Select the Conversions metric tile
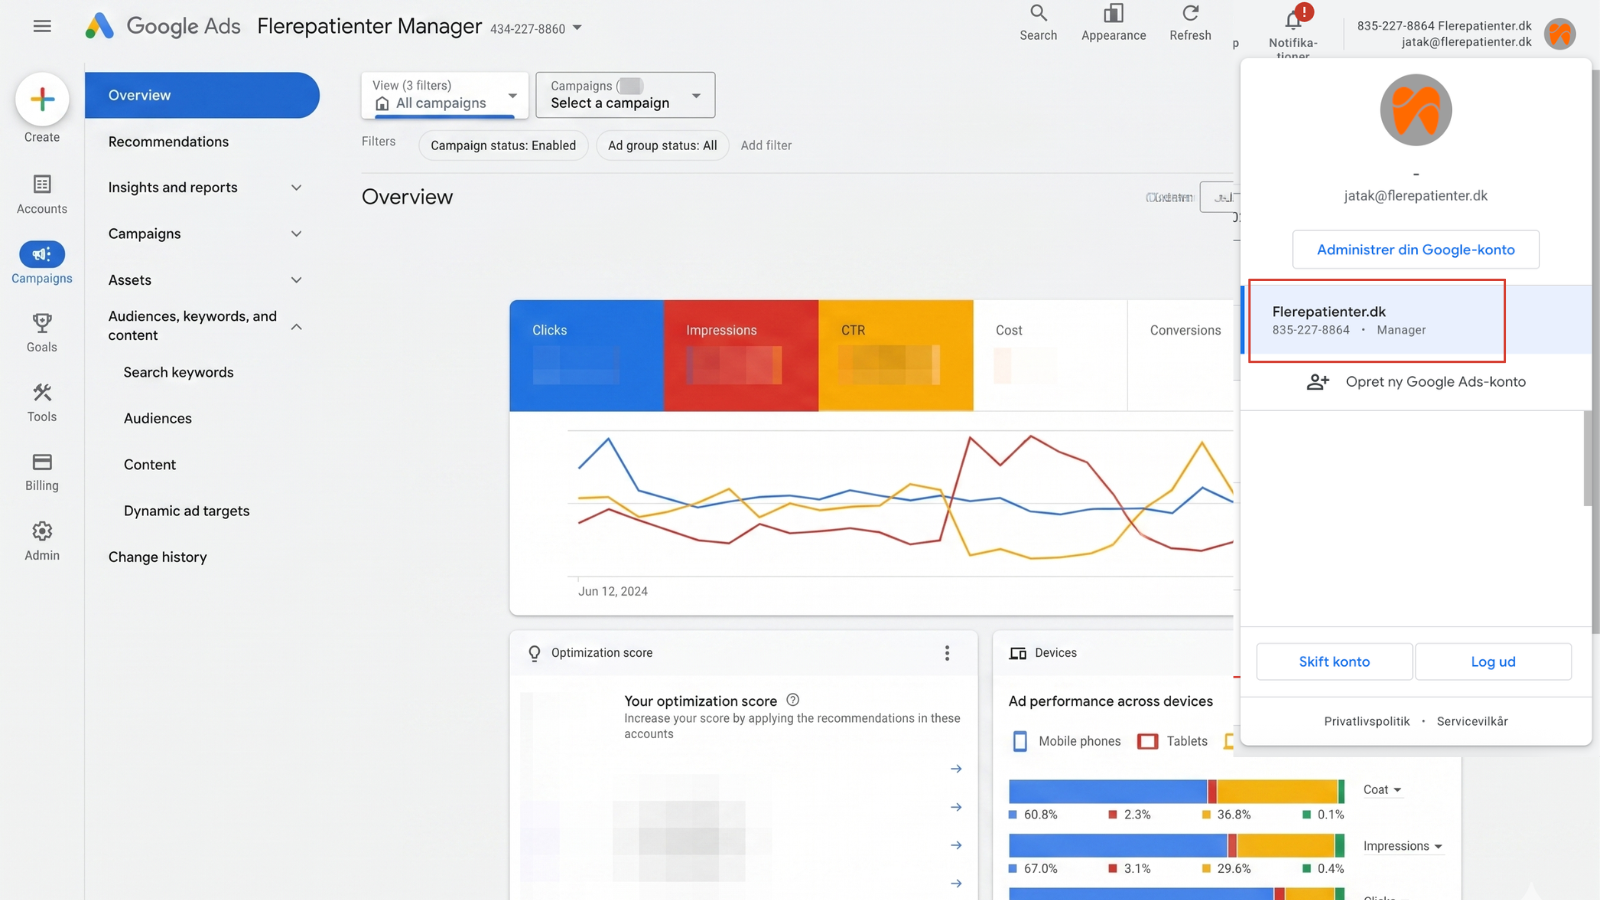 tap(1182, 355)
